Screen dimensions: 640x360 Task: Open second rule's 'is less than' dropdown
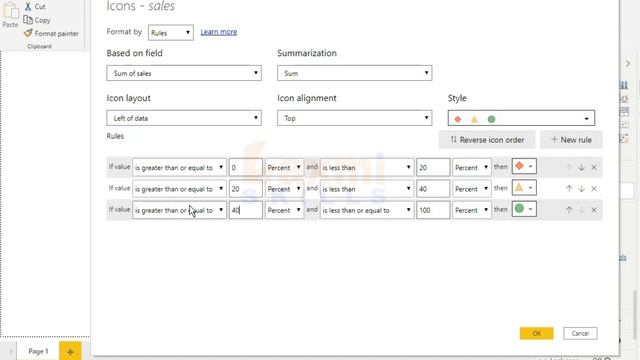tap(367, 189)
